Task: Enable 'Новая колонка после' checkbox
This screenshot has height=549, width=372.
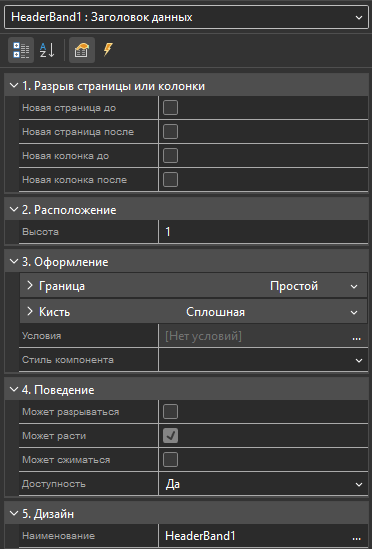Action: [x=171, y=180]
